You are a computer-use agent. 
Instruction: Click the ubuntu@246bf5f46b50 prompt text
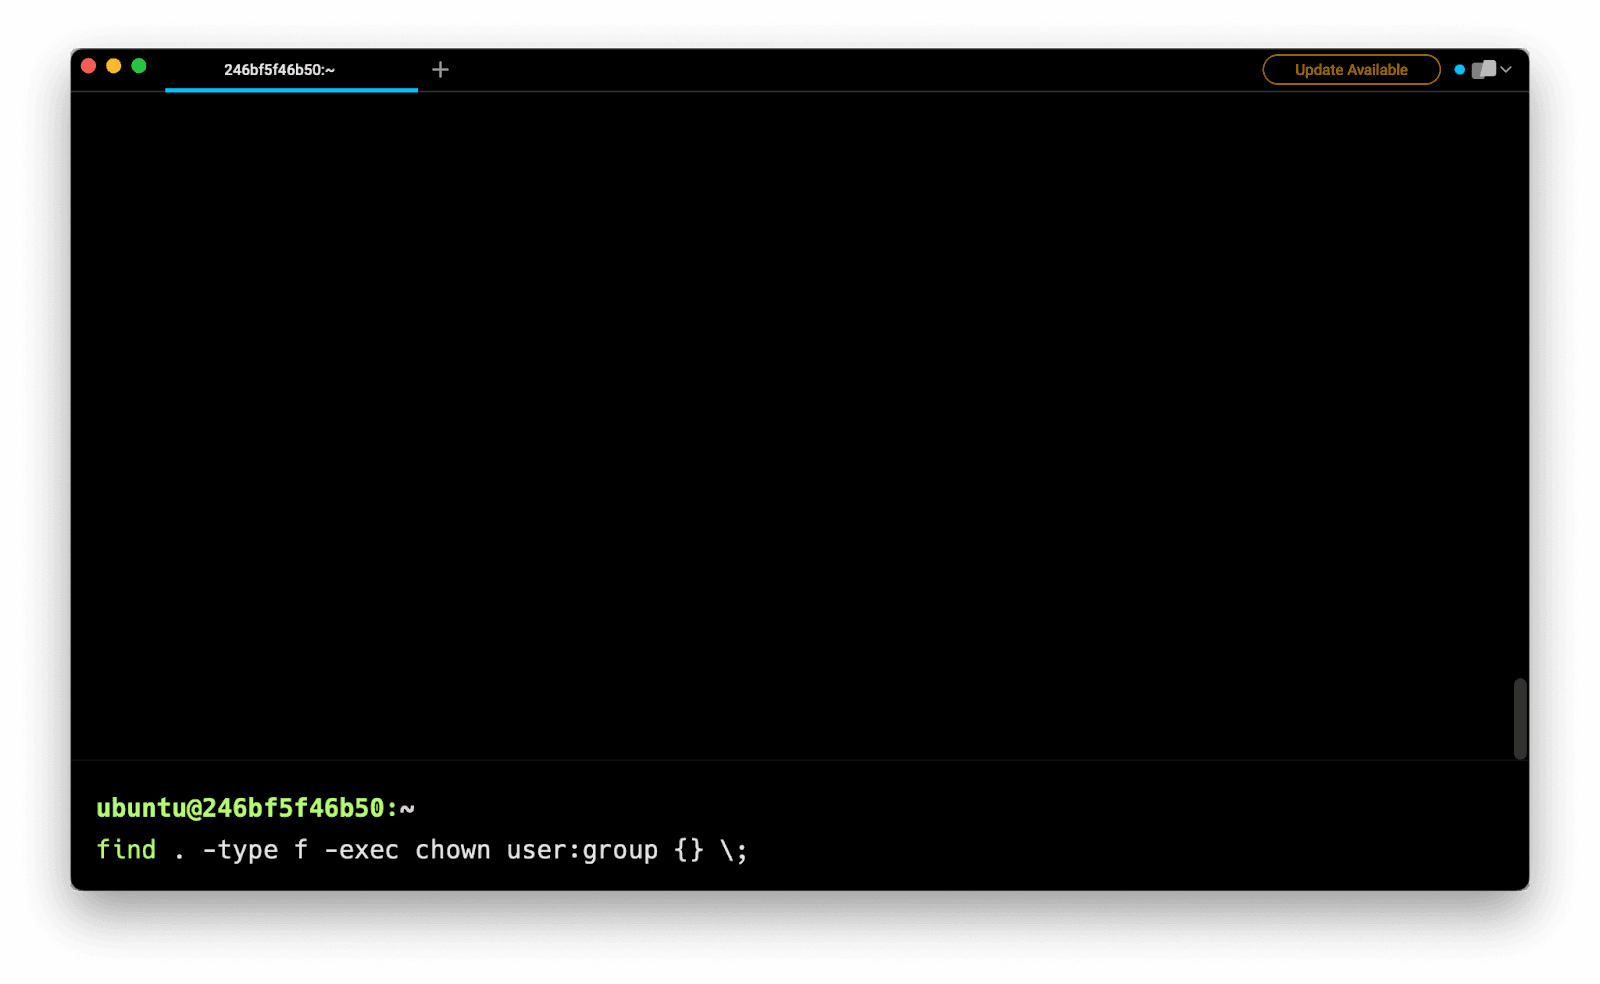pyautogui.click(x=240, y=808)
